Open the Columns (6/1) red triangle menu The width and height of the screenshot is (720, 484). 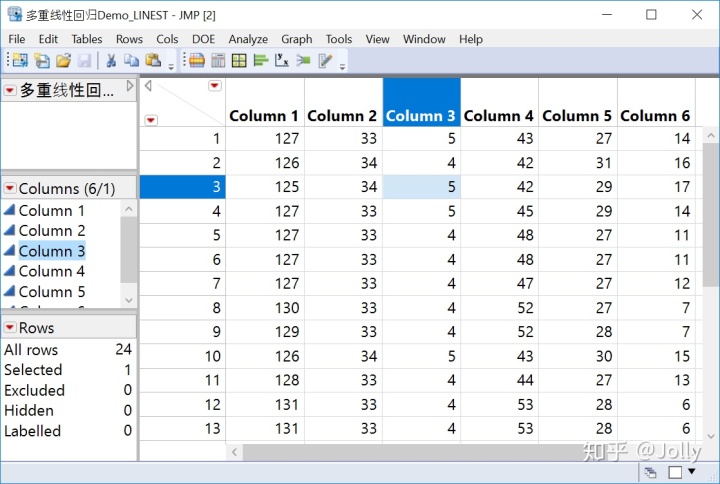[10, 188]
